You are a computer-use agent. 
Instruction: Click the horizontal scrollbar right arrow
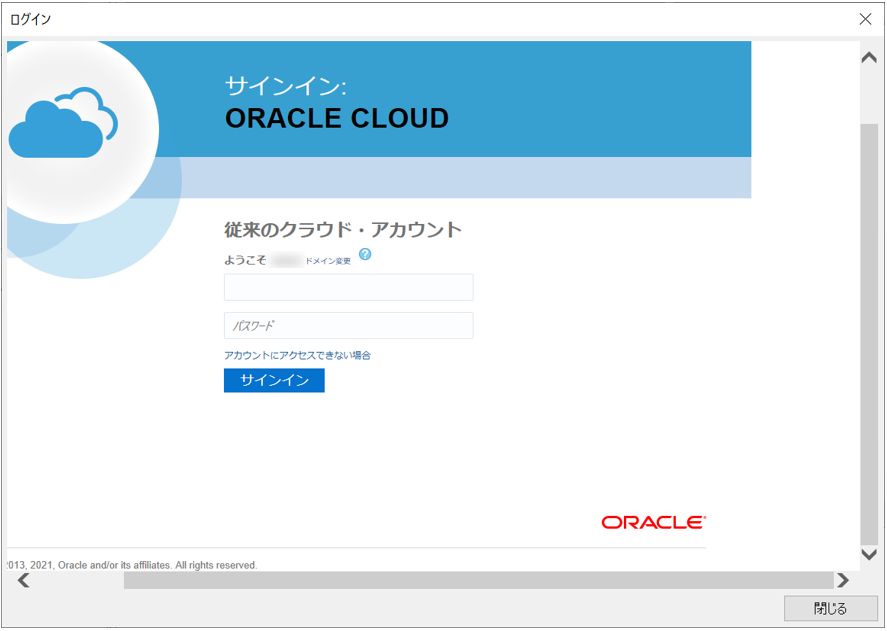pos(842,580)
